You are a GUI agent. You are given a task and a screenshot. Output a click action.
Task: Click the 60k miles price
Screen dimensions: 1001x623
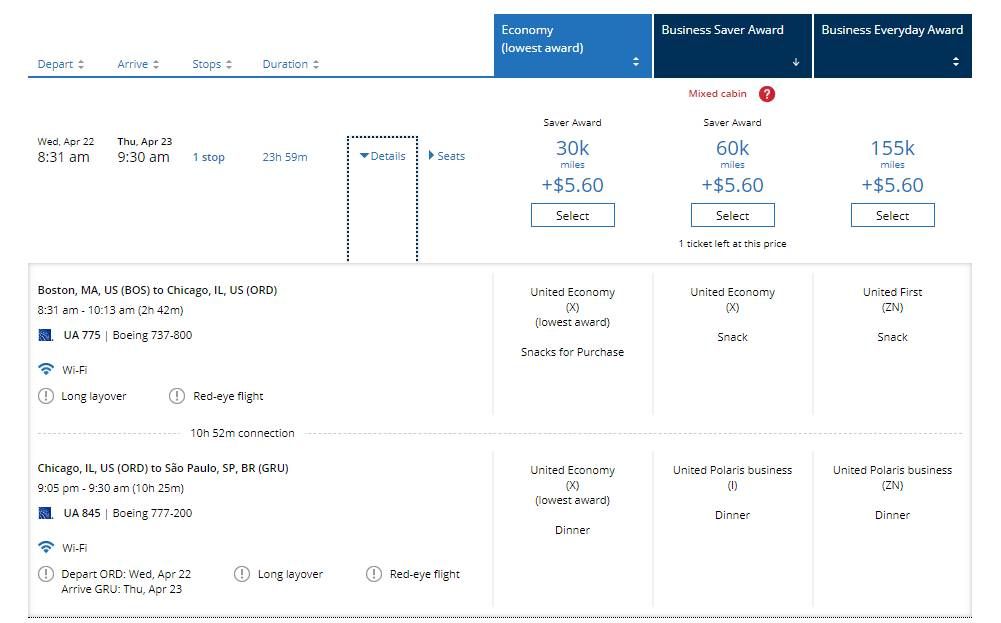pos(732,154)
